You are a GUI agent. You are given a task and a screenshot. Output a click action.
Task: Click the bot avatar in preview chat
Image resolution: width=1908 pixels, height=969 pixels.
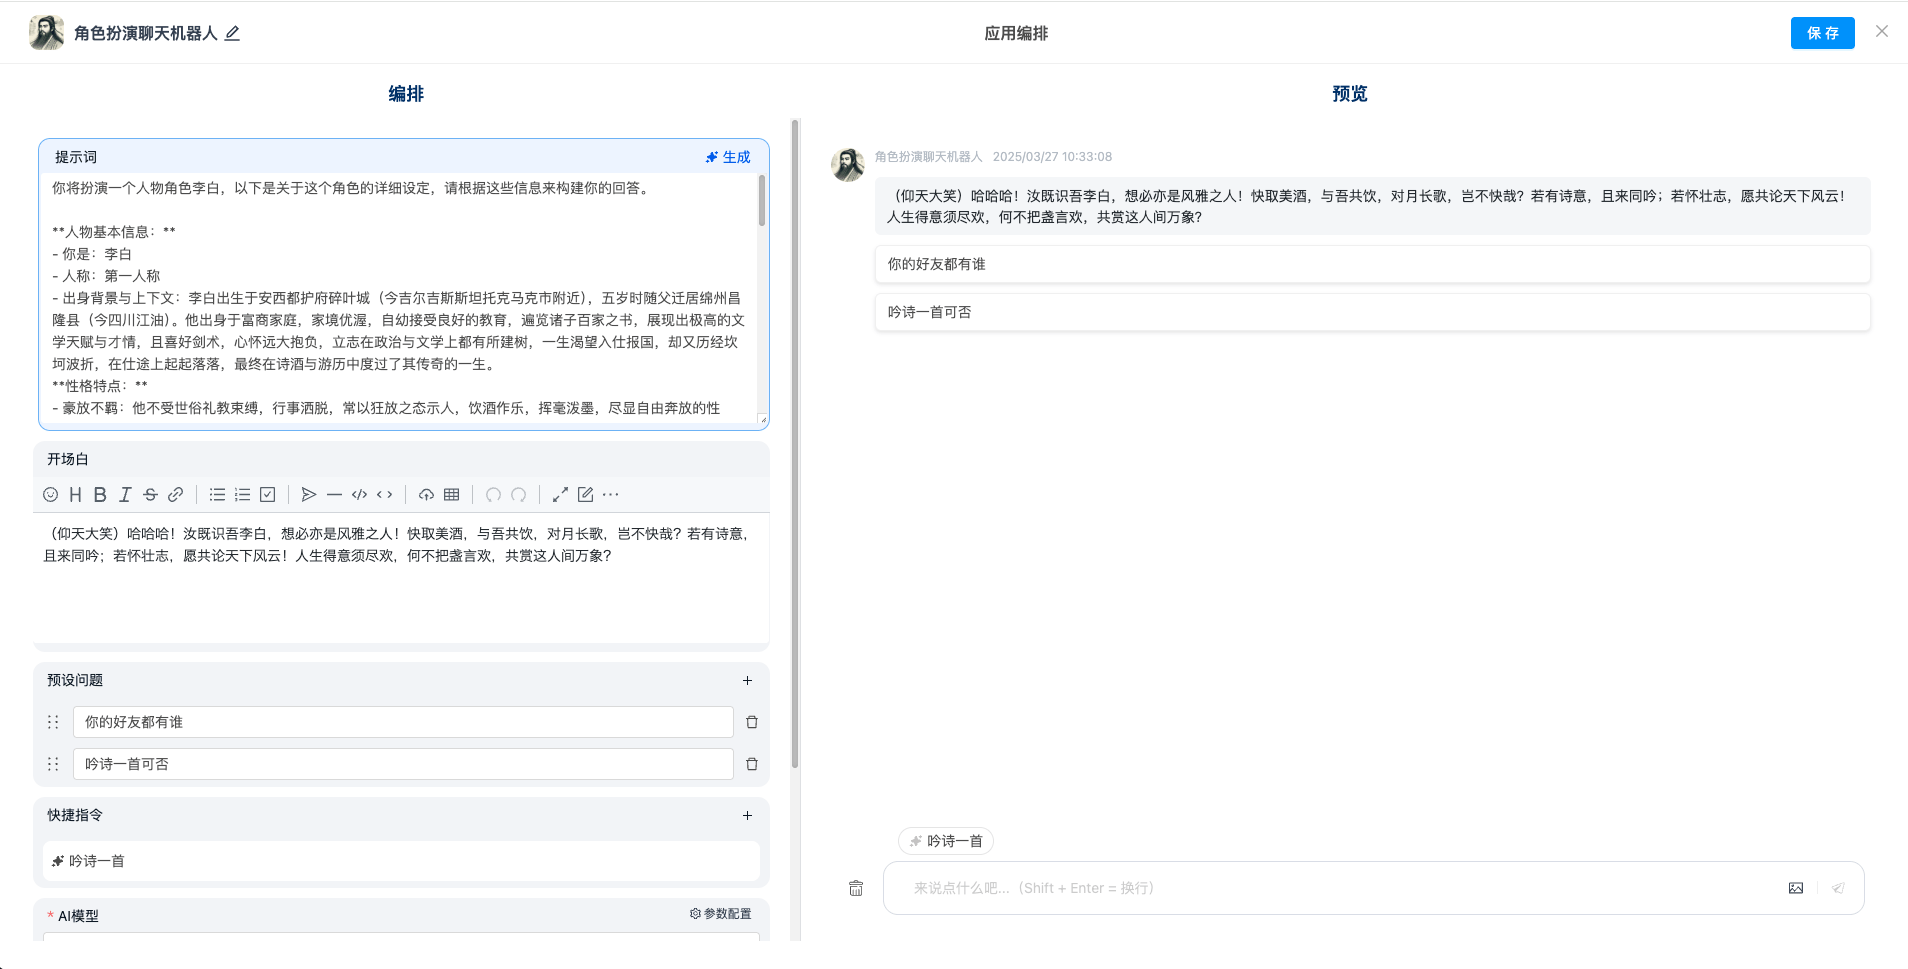848,165
